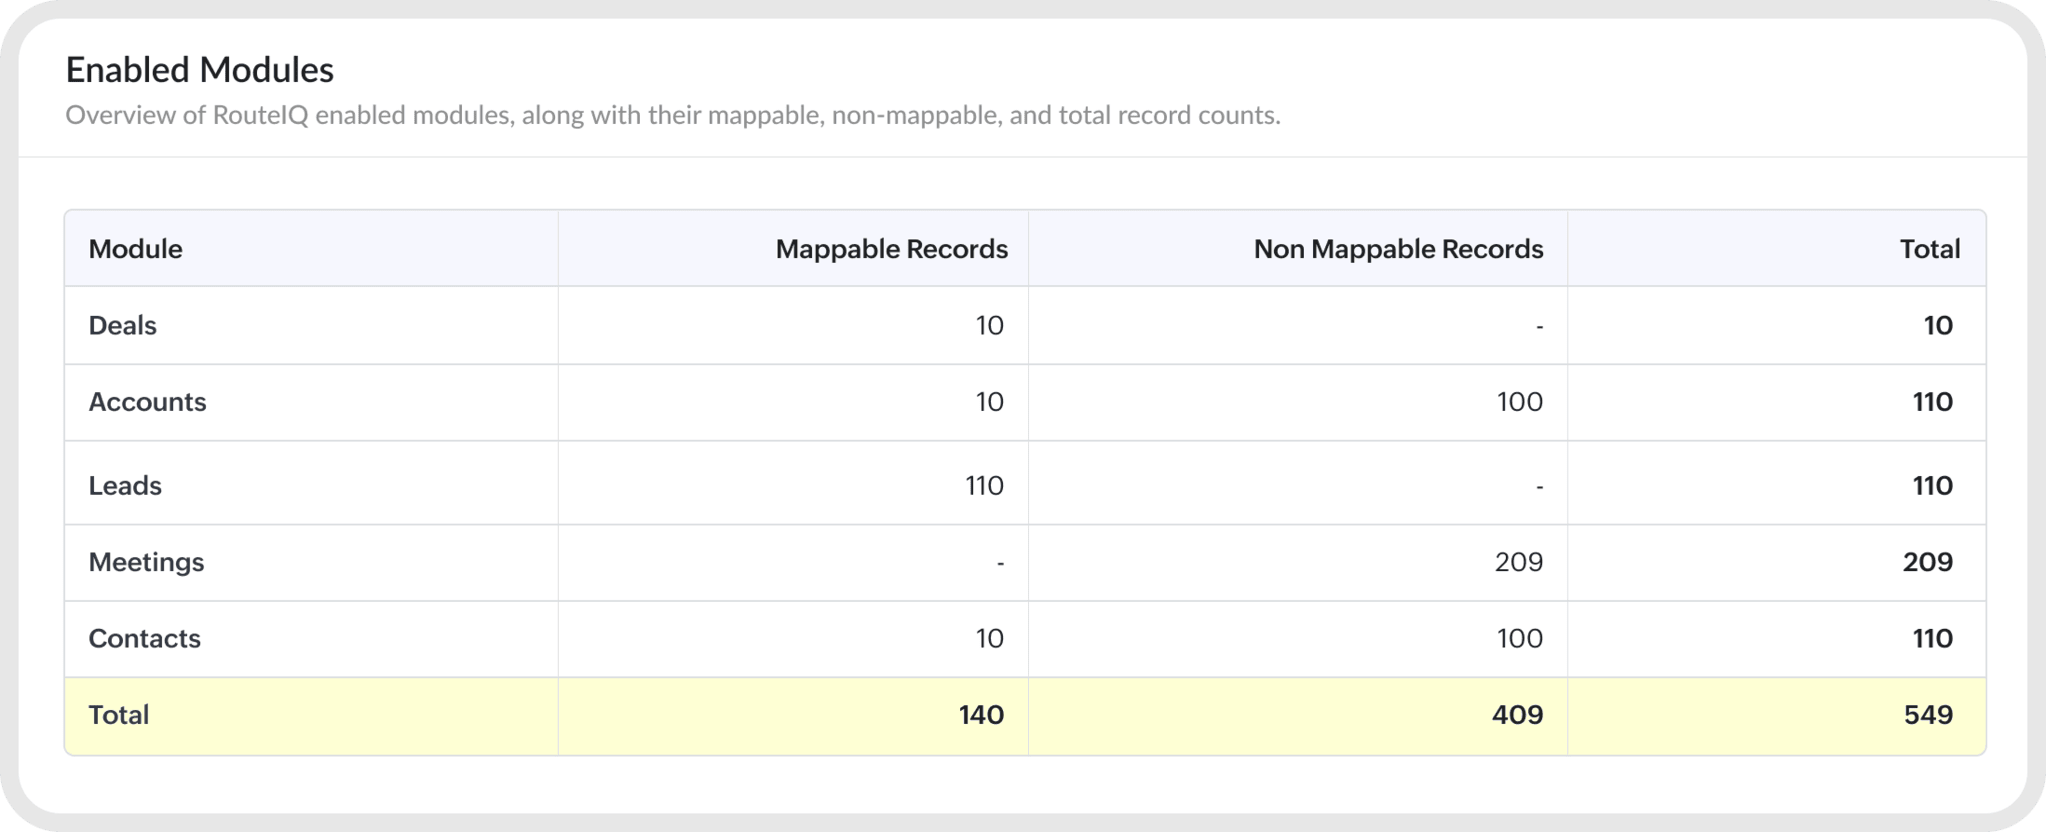This screenshot has height=832, width=2046.
Task: Click total mappable records value 140
Action: coord(981,715)
